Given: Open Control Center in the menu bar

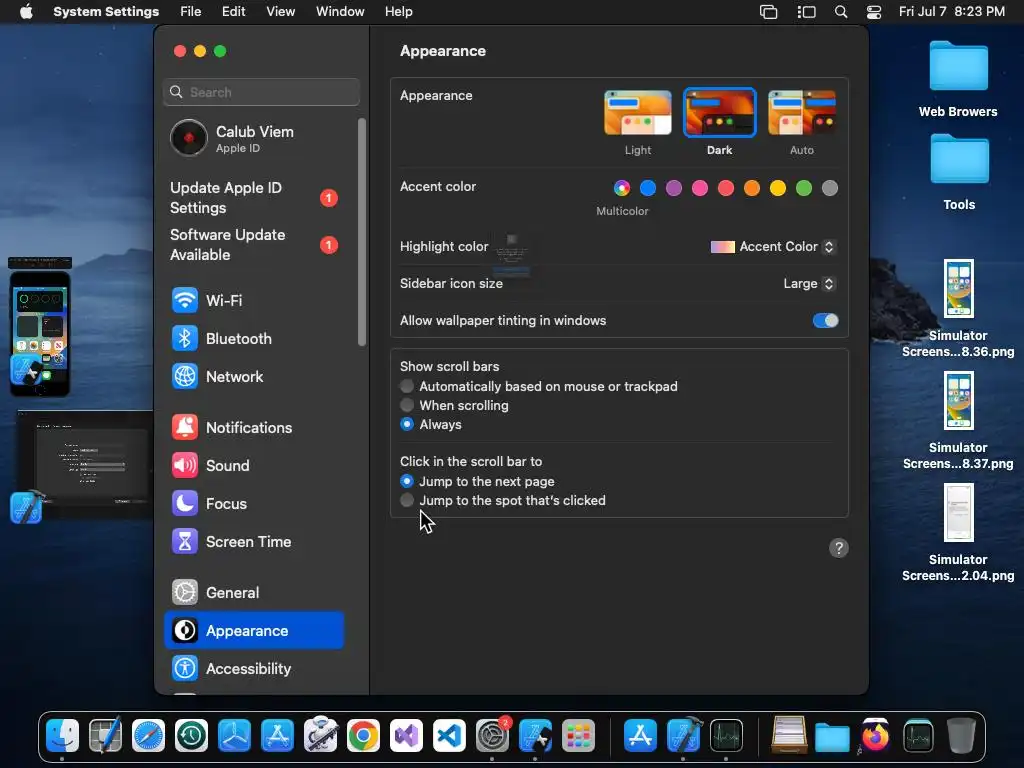Looking at the screenshot, I should pyautogui.click(x=874, y=12).
